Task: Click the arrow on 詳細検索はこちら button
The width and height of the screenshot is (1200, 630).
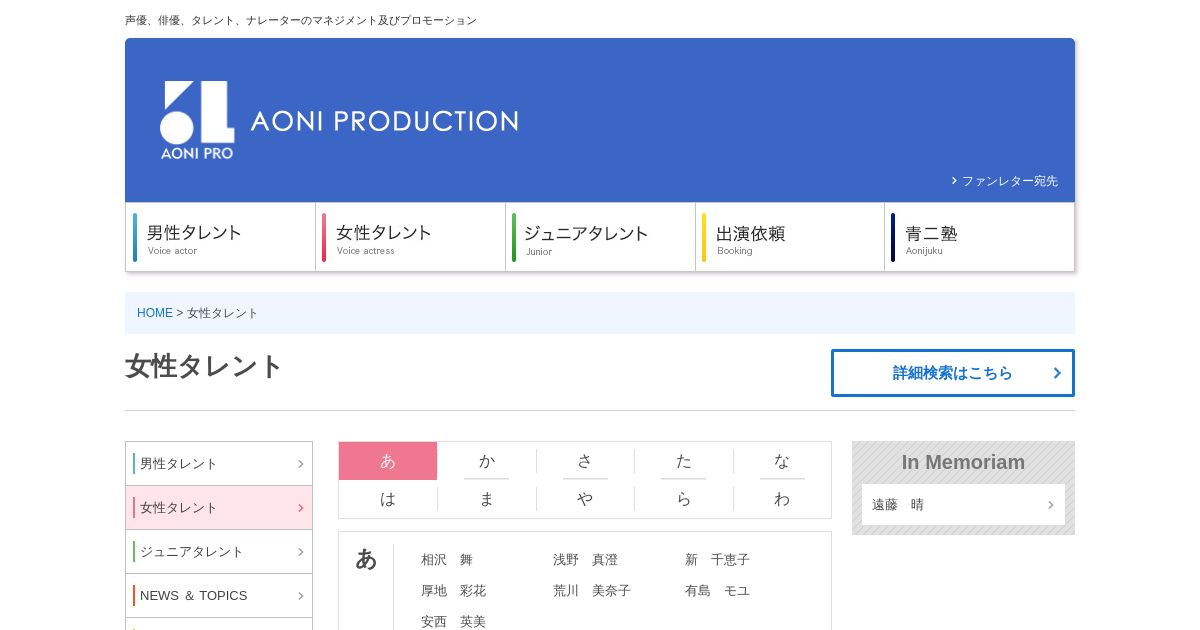Action: tap(1057, 373)
